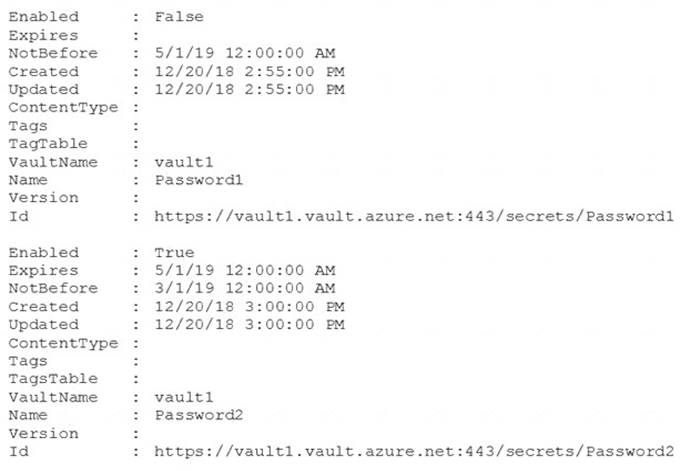Select the NotBefore value 3/1/19 12:00:00 AM
The width and height of the screenshot is (691, 471).
(245, 289)
